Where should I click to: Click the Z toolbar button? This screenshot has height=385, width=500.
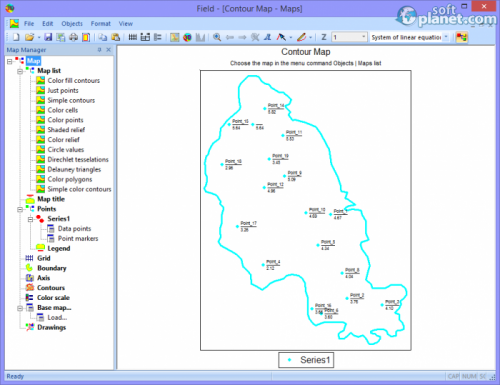coord(324,37)
